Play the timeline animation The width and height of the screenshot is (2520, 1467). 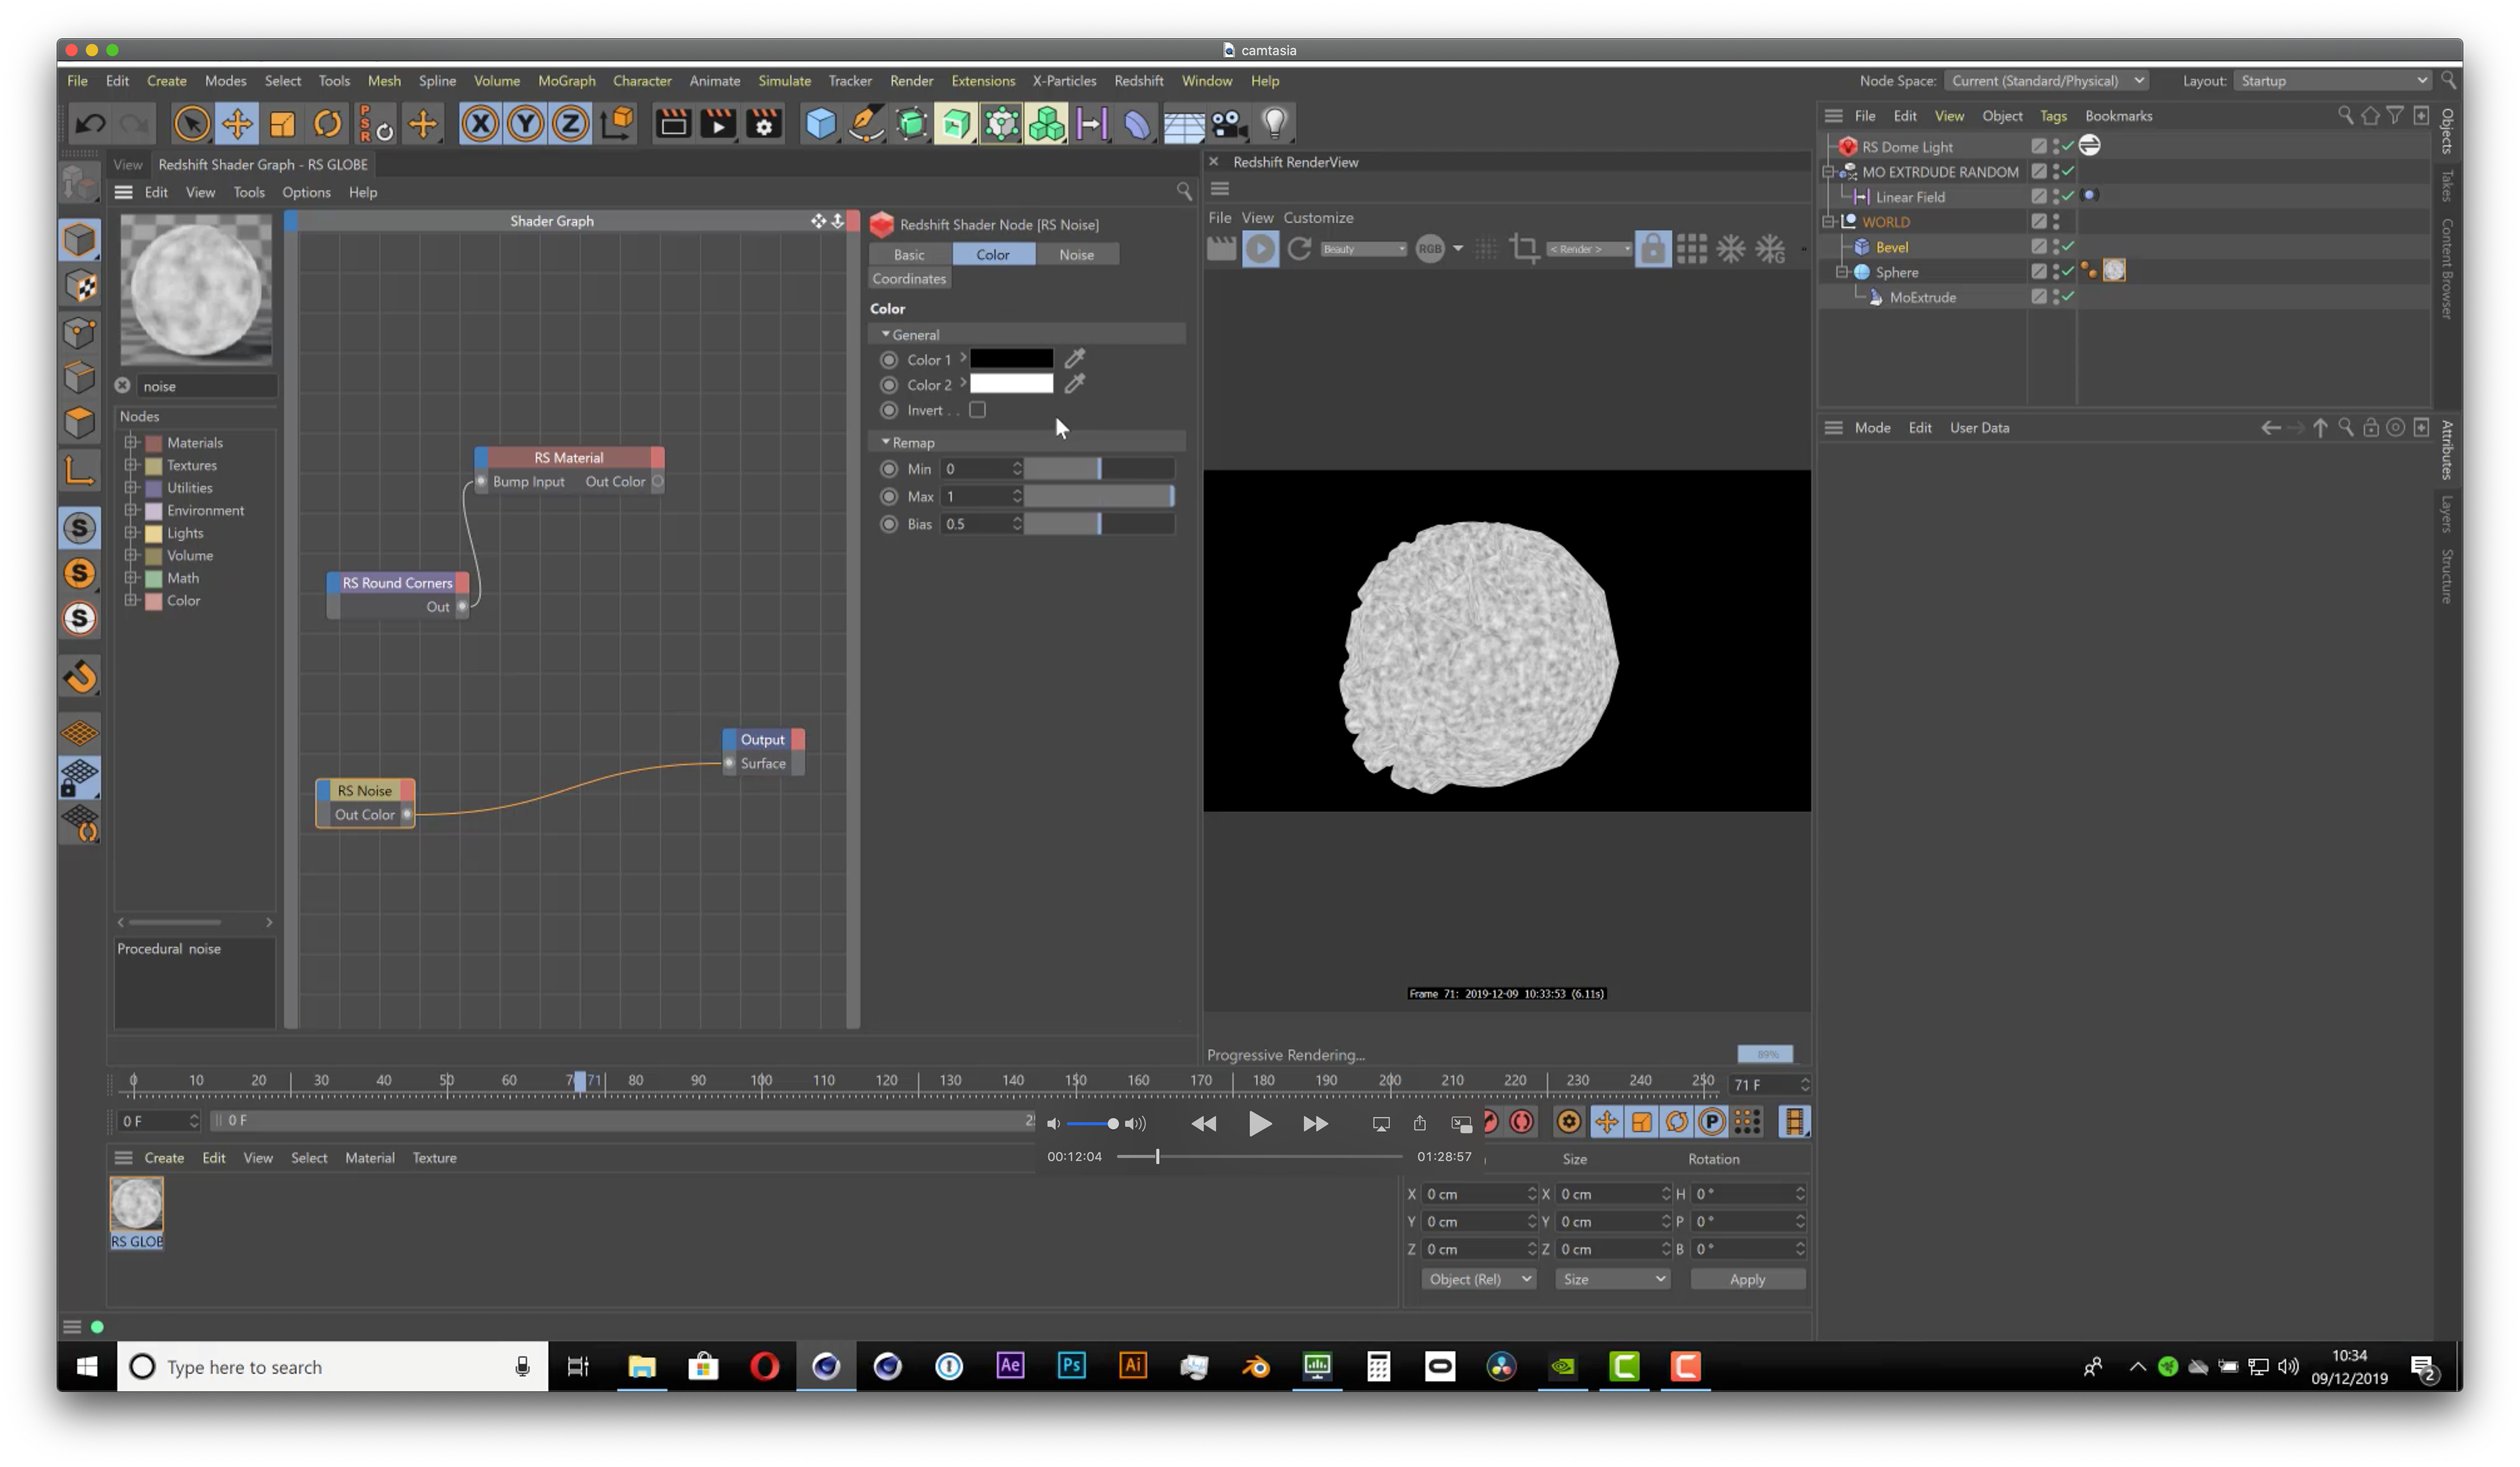coord(1260,1123)
